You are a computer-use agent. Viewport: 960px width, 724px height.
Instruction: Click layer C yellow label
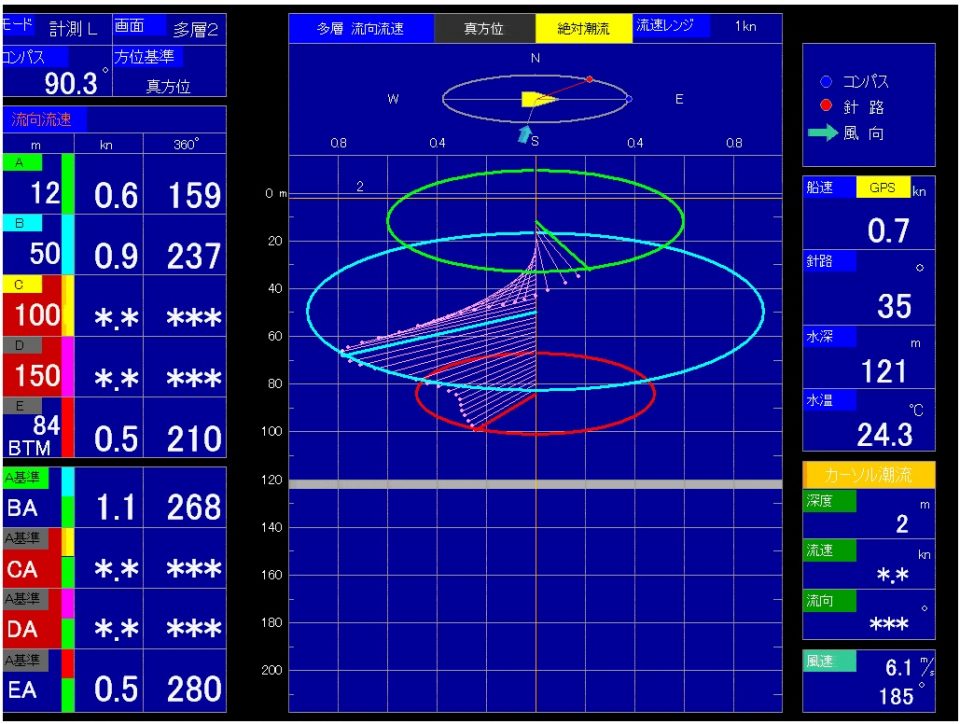tap(22, 284)
